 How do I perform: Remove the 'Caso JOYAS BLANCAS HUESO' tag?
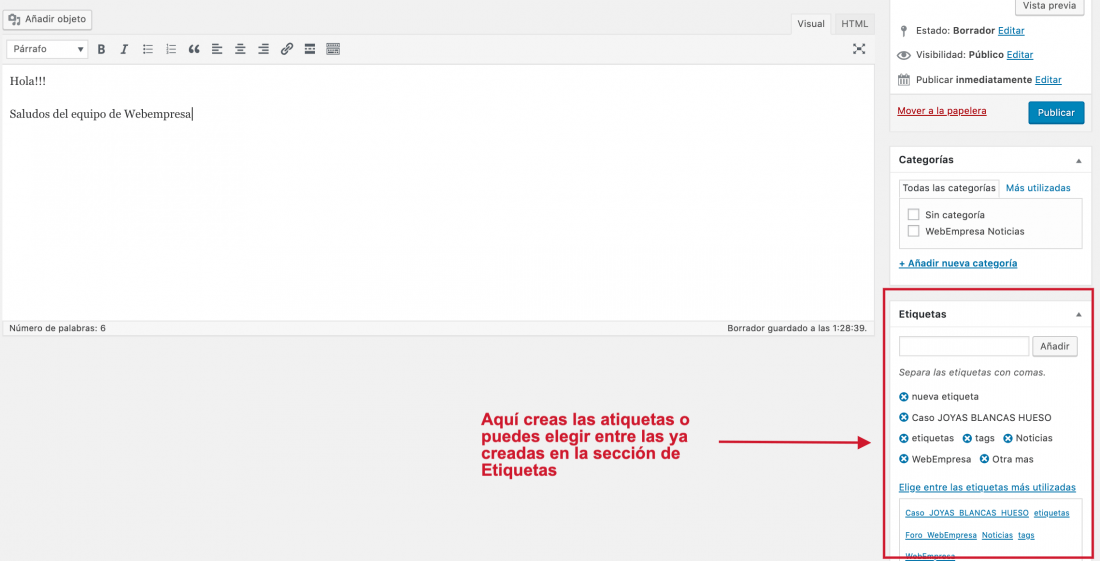[904, 418]
